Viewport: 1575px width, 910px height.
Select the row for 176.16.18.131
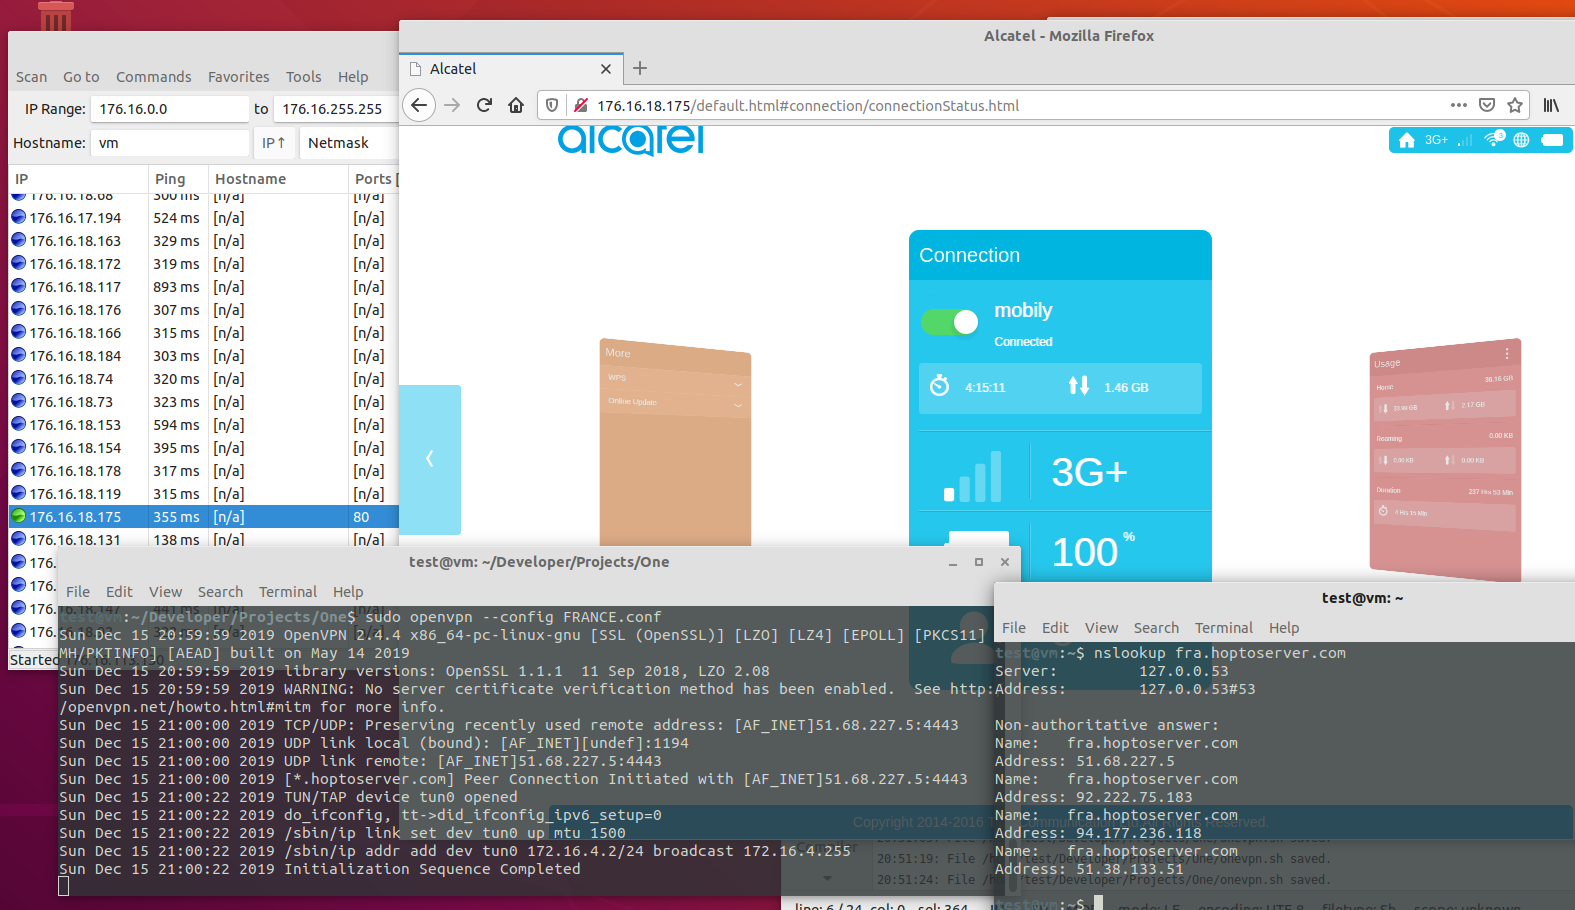click(x=204, y=538)
